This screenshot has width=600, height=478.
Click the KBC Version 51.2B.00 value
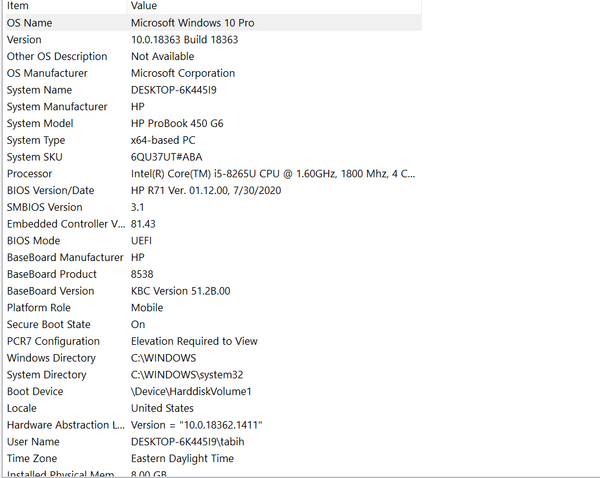point(181,291)
